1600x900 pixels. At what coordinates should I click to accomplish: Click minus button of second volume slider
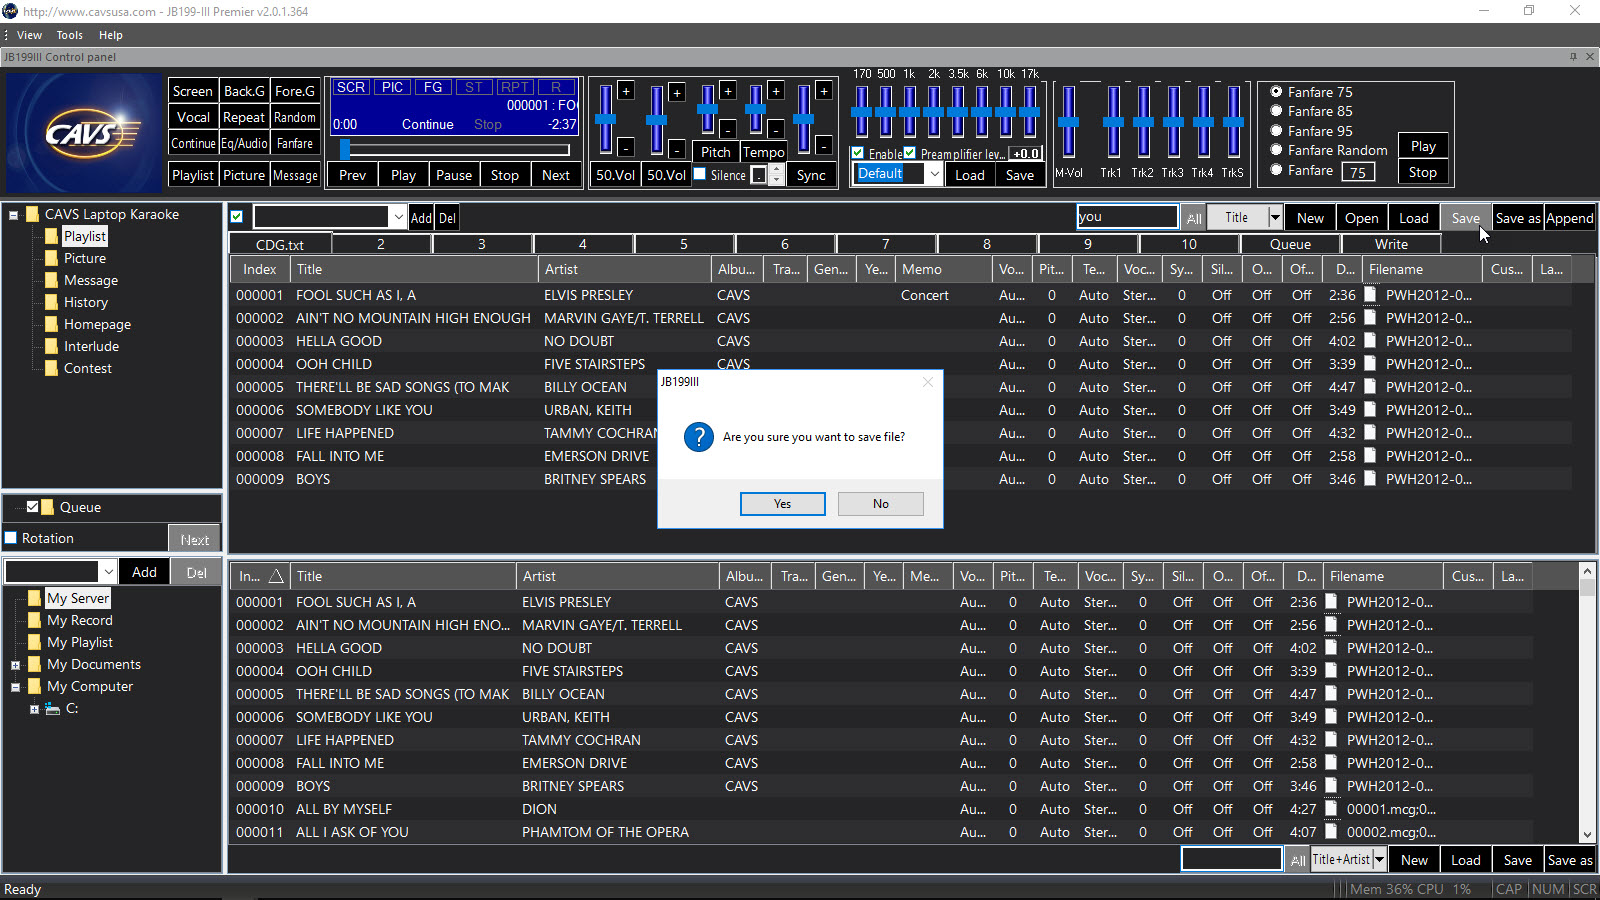click(677, 149)
